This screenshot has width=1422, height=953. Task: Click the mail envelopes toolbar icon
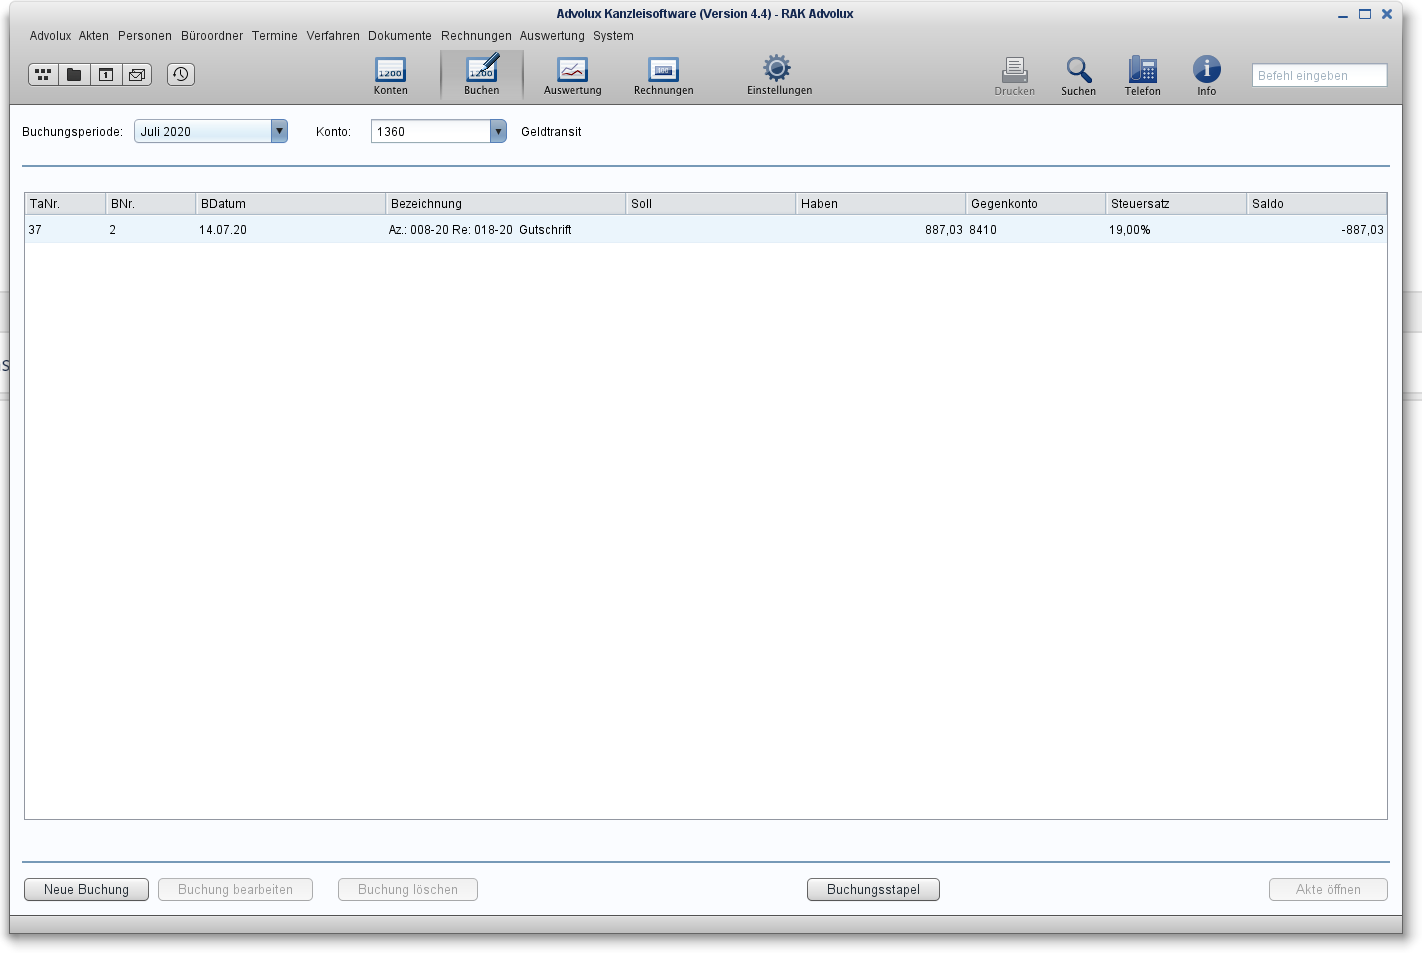(x=137, y=74)
